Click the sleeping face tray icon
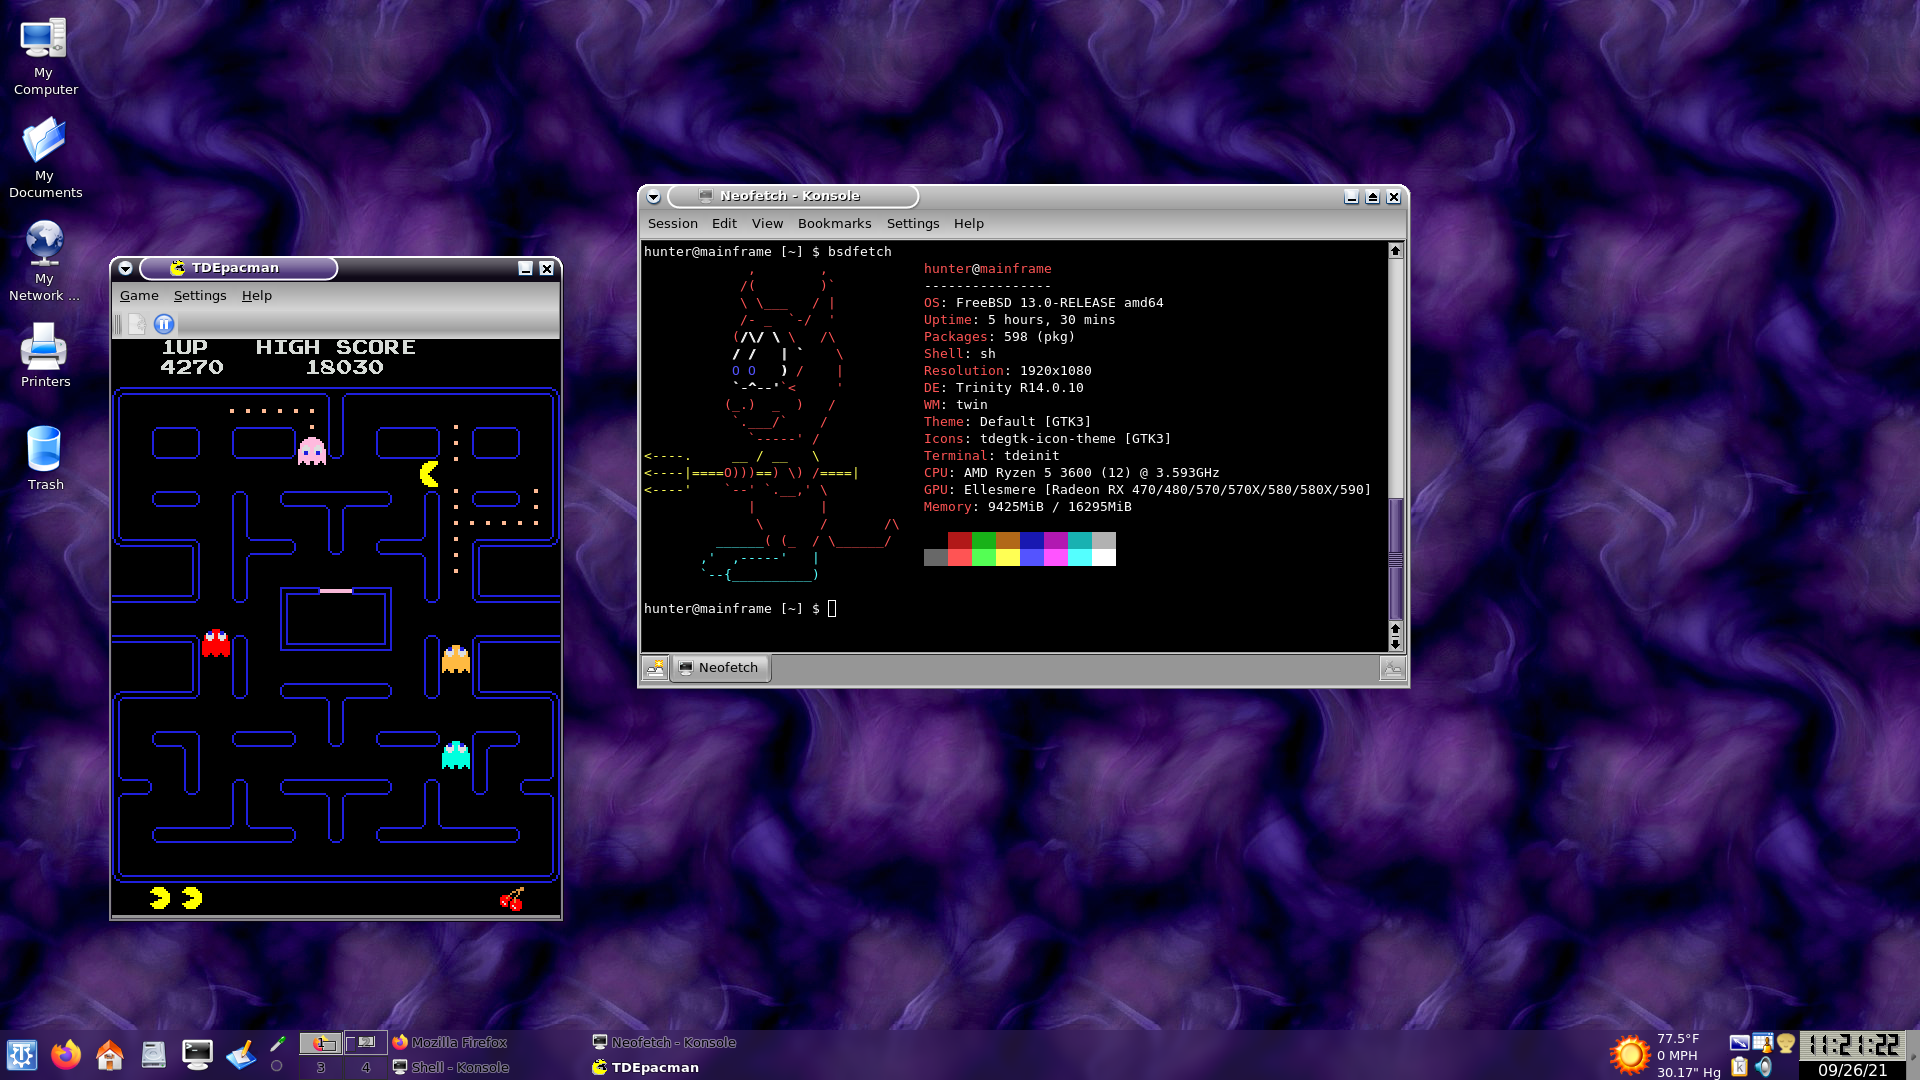 coord(1786,1043)
